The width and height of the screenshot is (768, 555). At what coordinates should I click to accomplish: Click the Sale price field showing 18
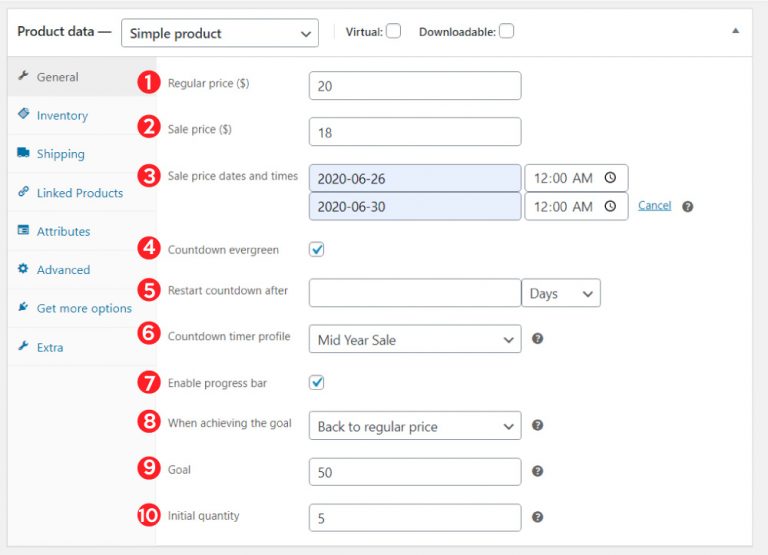coord(415,132)
